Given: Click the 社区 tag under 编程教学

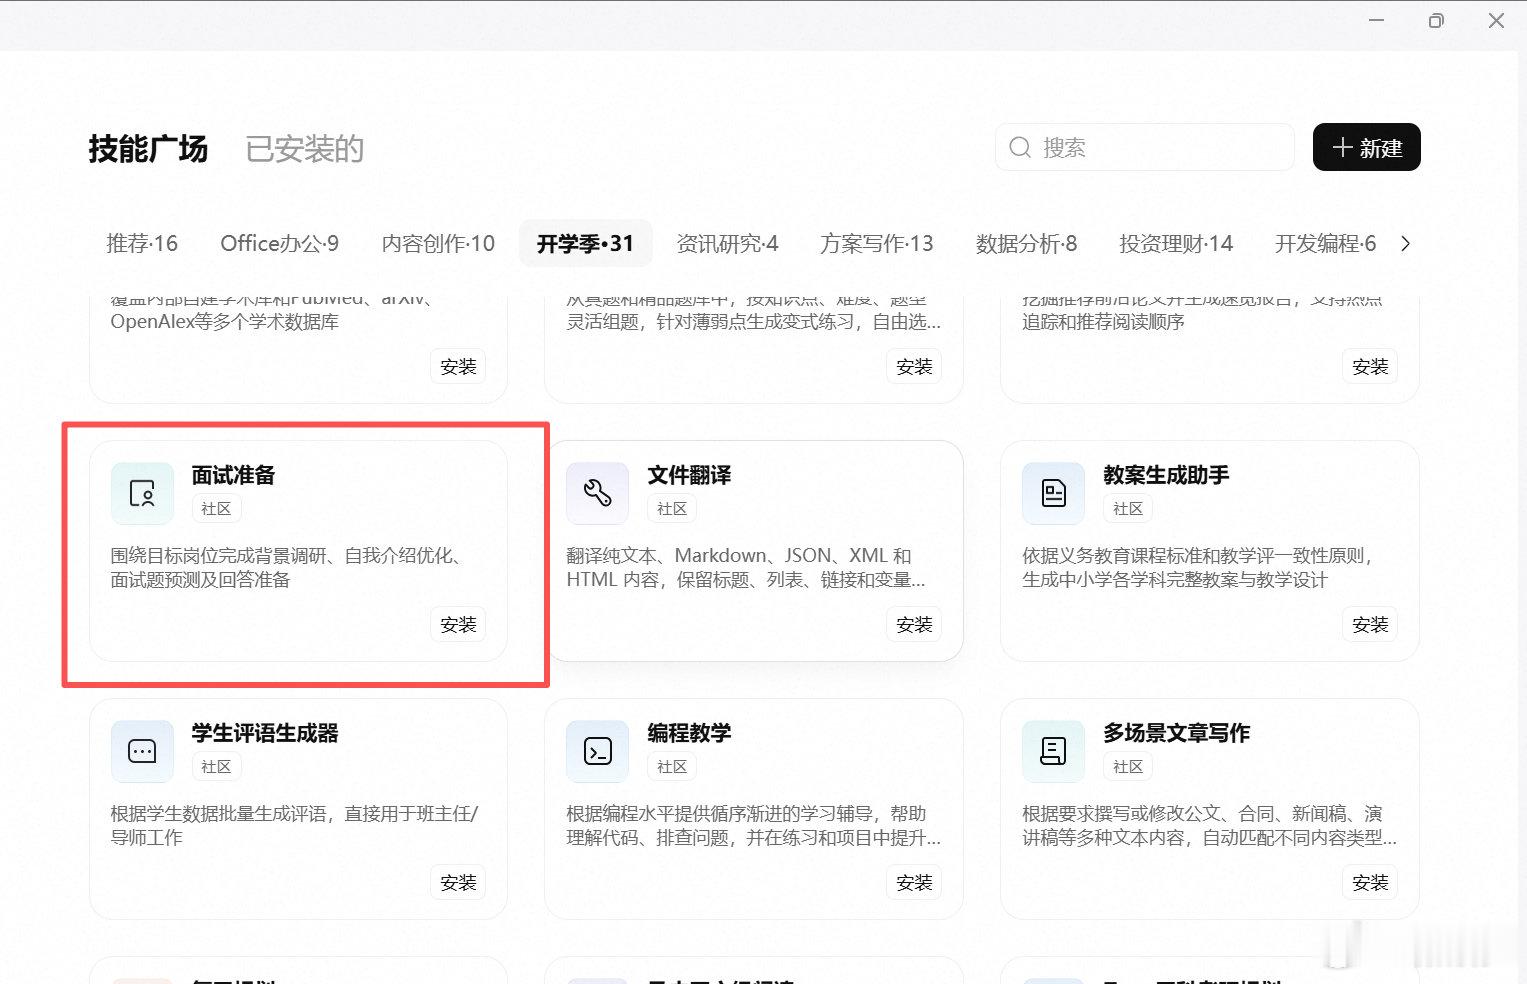Looking at the screenshot, I should [672, 767].
